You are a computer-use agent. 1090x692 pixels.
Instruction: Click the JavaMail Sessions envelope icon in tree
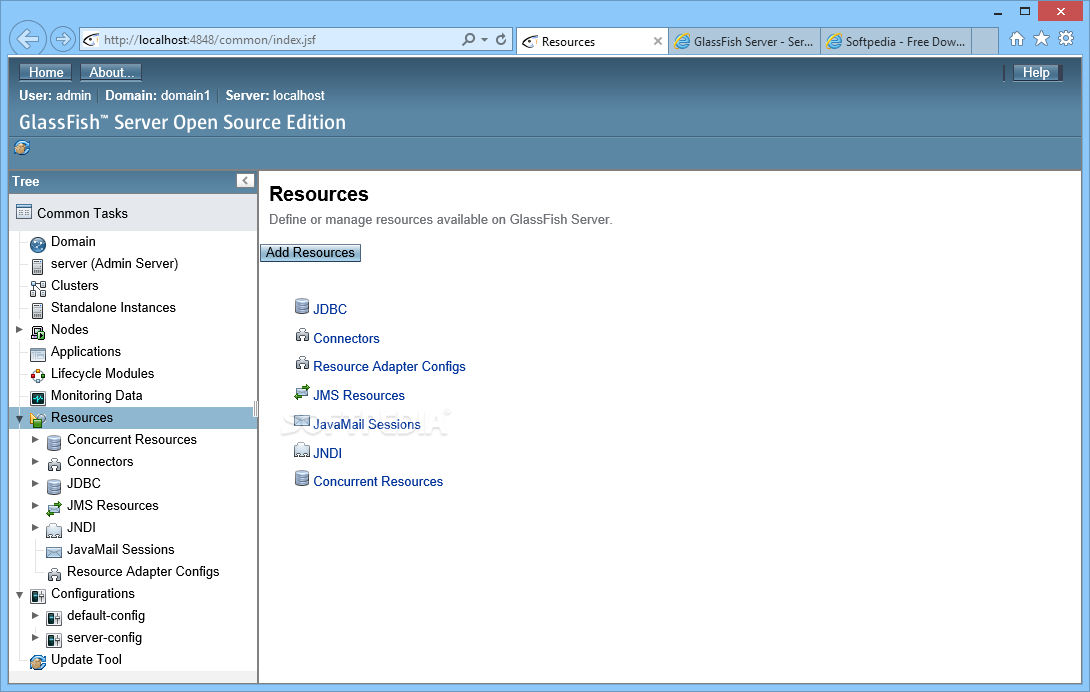click(x=54, y=552)
